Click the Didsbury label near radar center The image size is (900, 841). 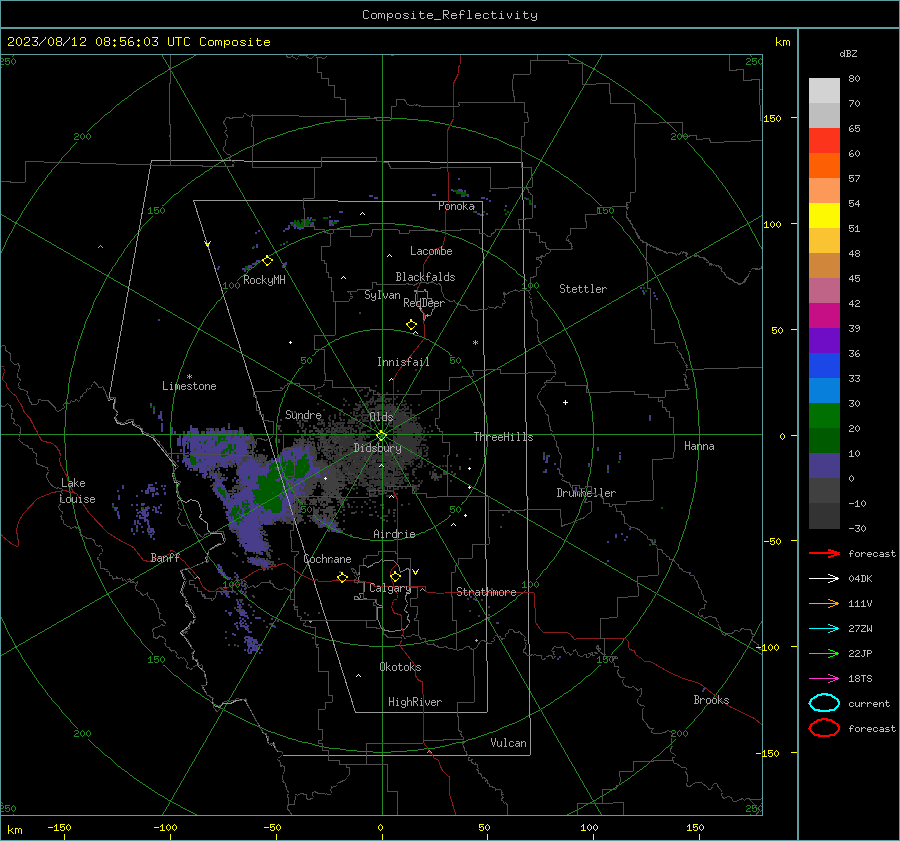(x=377, y=448)
